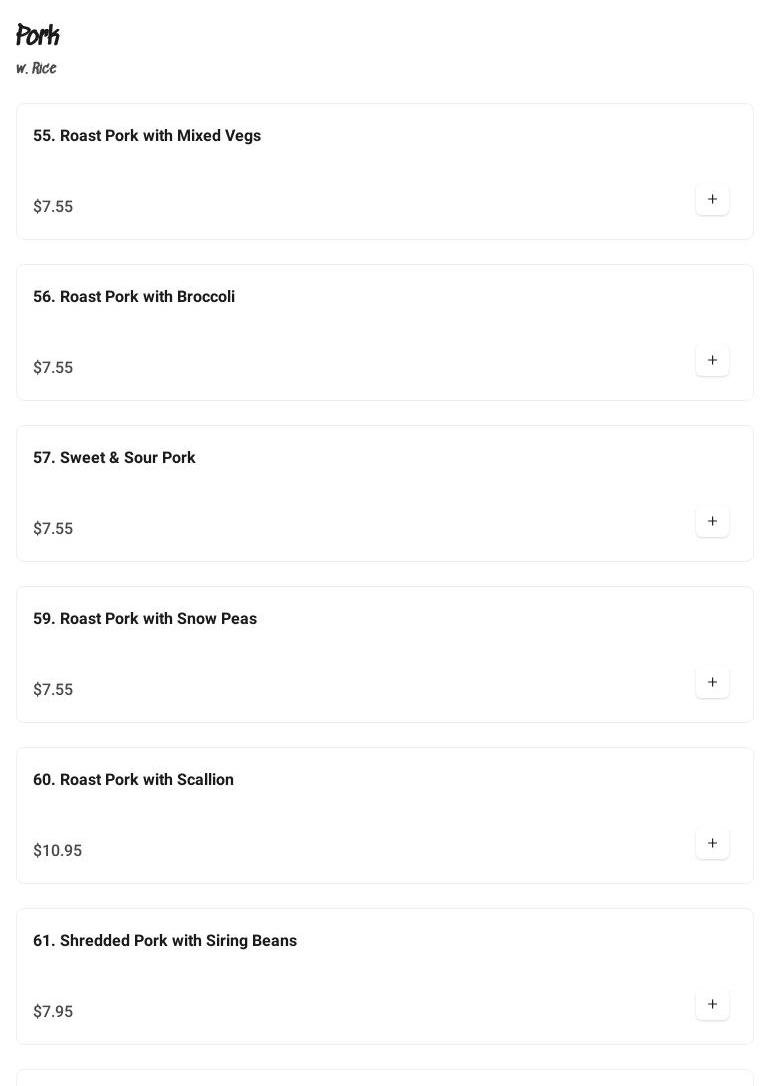Open item 55 Roast Pork with Mixed Vegs
Viewport: 770px width, 1086px height.
[x=147, y=136]
